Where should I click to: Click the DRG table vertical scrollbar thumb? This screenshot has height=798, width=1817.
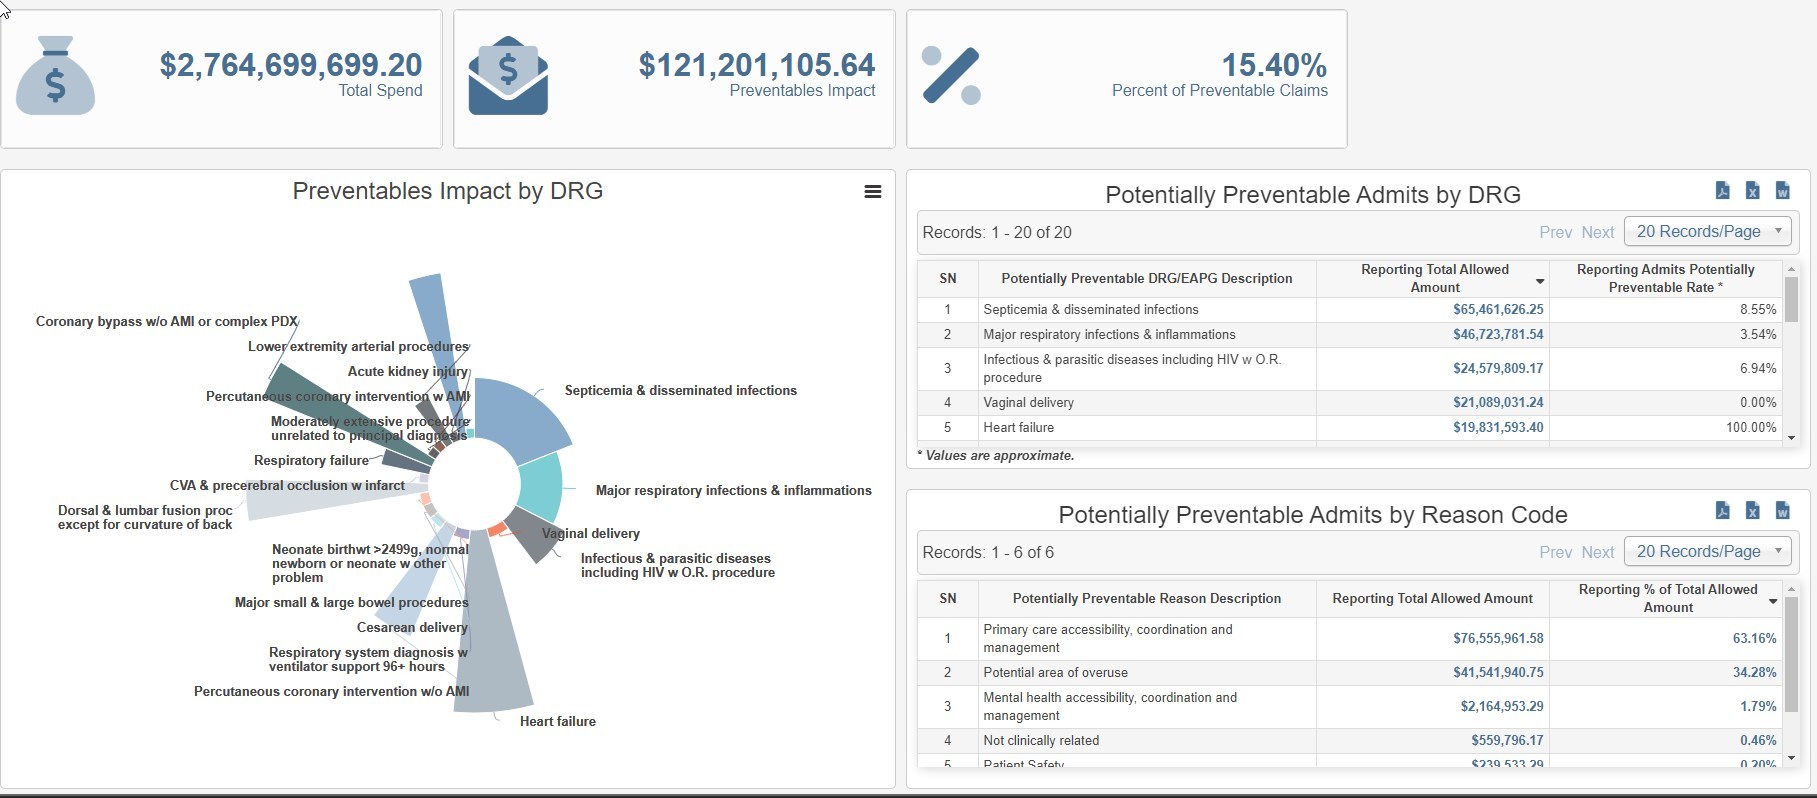1791,300
